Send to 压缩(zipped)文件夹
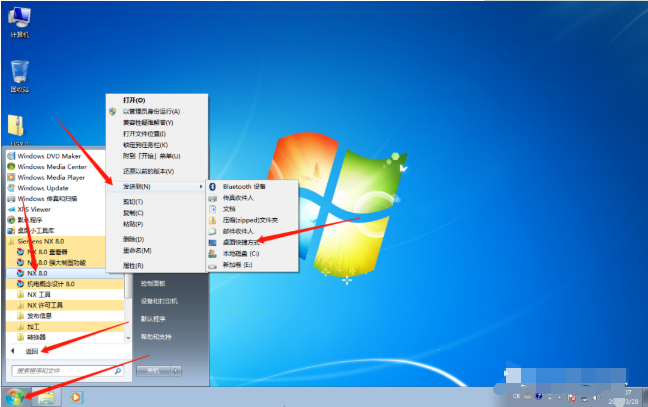This screenshot has width=648, height=407. point(252,220)
